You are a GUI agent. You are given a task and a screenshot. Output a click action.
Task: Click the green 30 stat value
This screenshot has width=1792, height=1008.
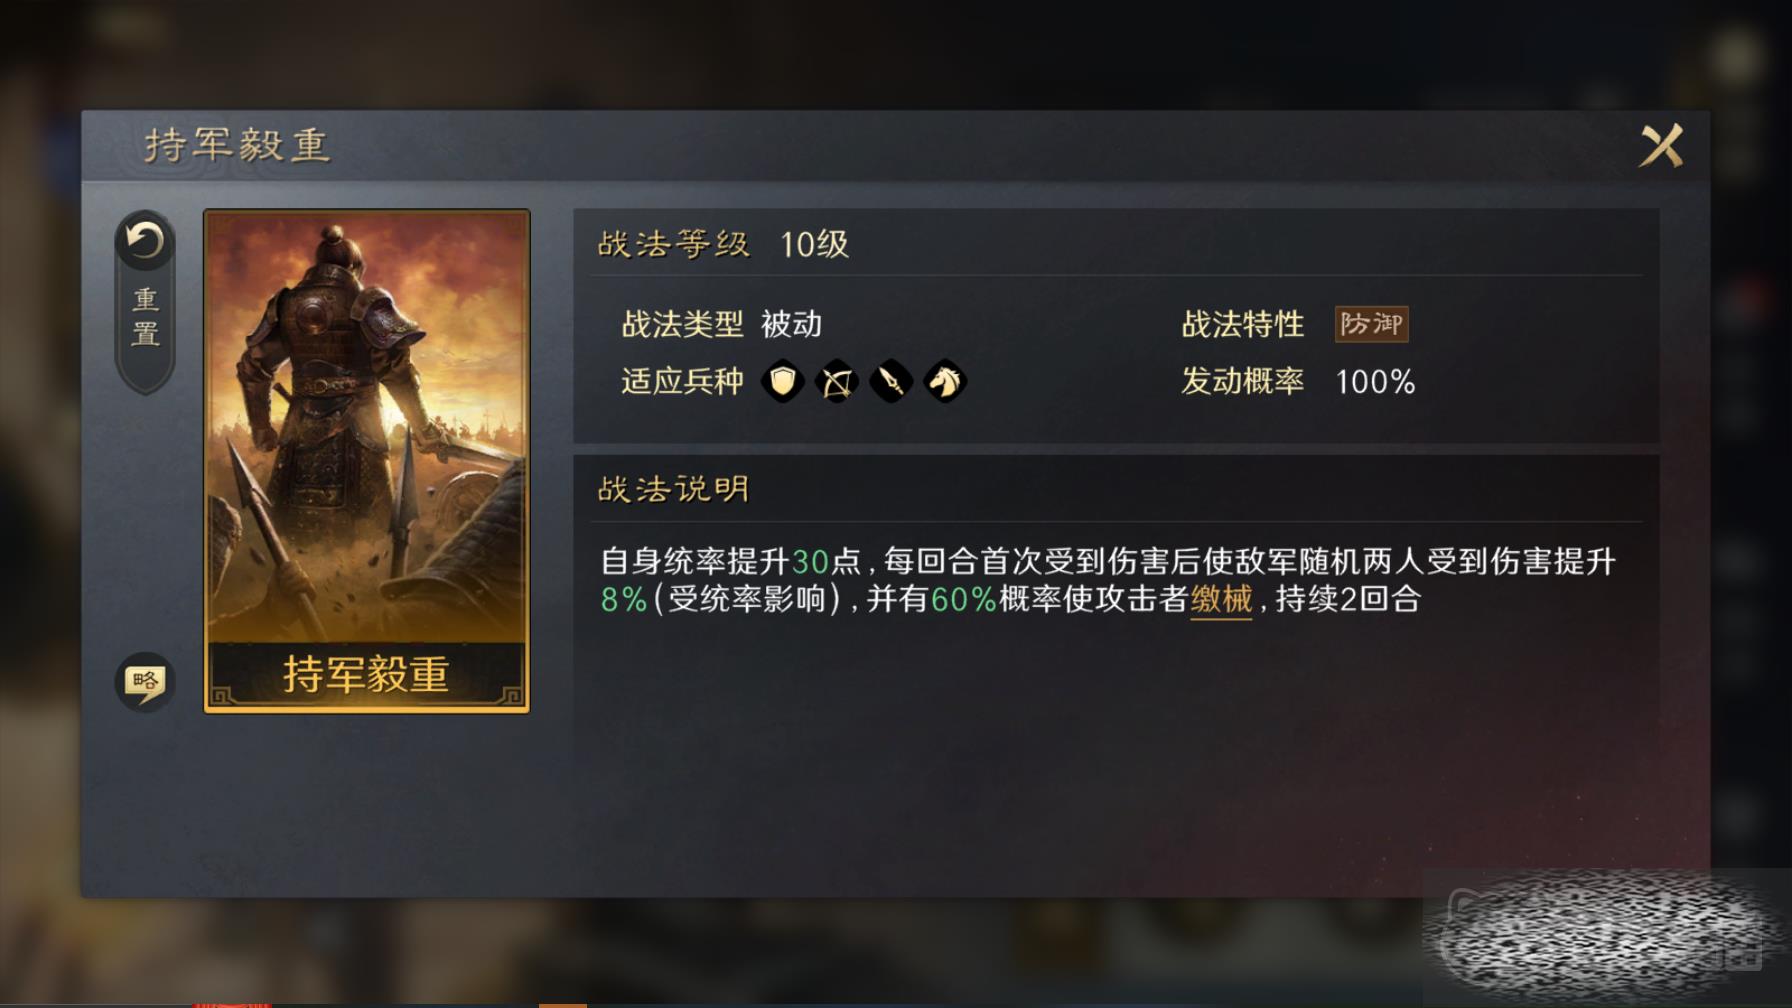[x=810, y=561]
